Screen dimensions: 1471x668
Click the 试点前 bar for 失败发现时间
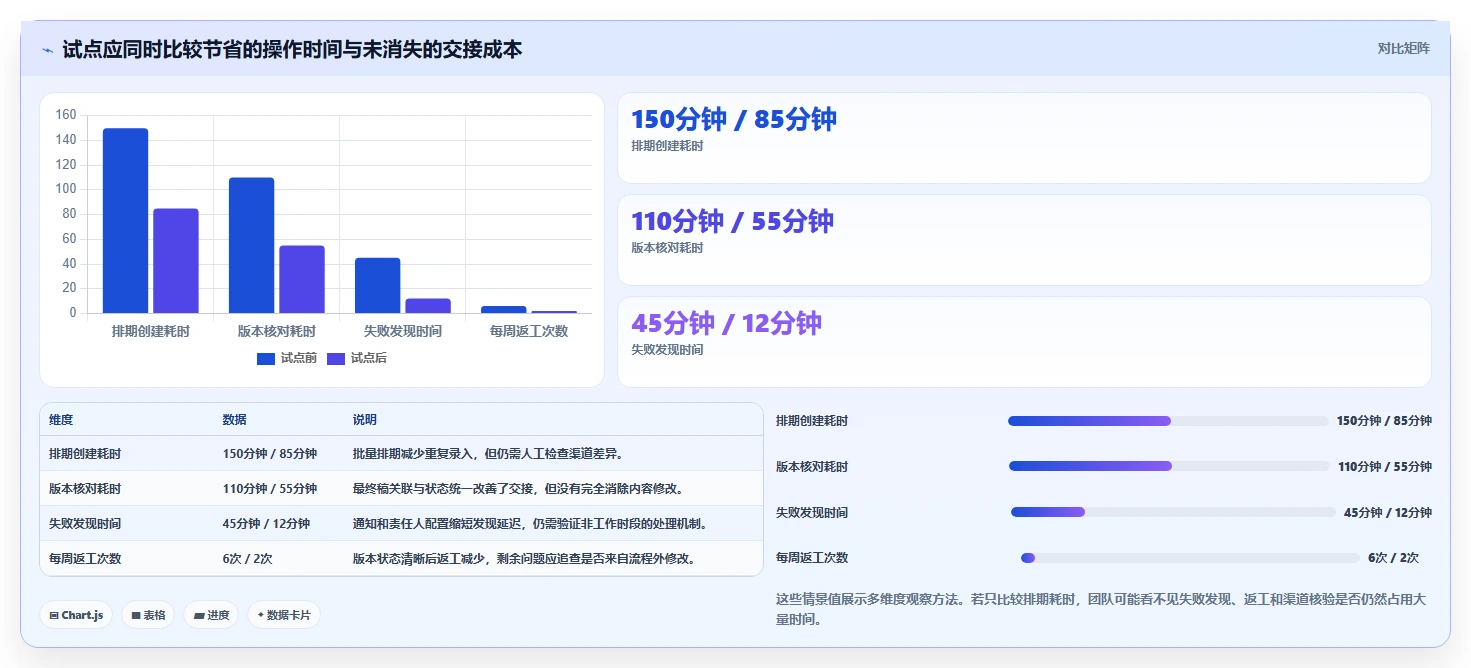point(377,285)
